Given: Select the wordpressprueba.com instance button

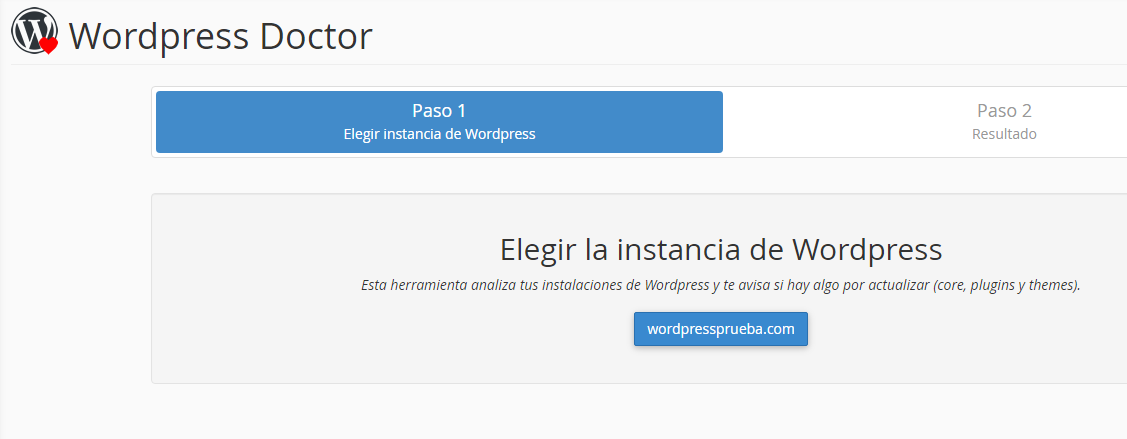Looking at the screenshot, I should 720,329.
